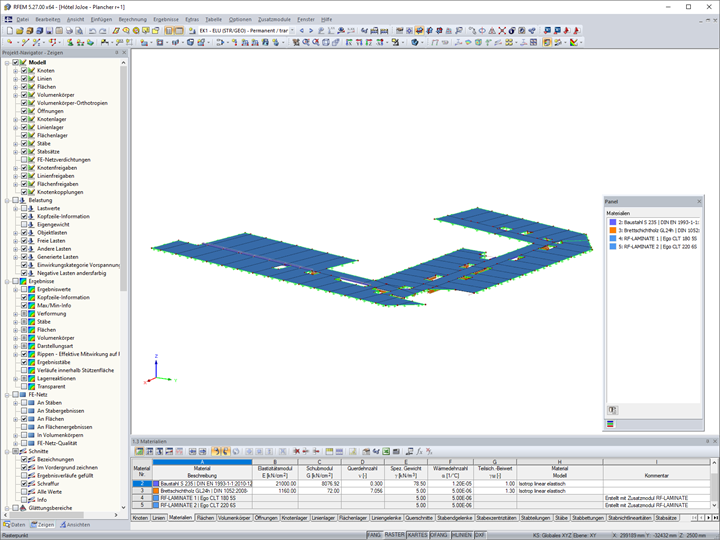Toggle the Knoten checkbox
This screenshot has width=720, height=540.
[x=24, y=70]
